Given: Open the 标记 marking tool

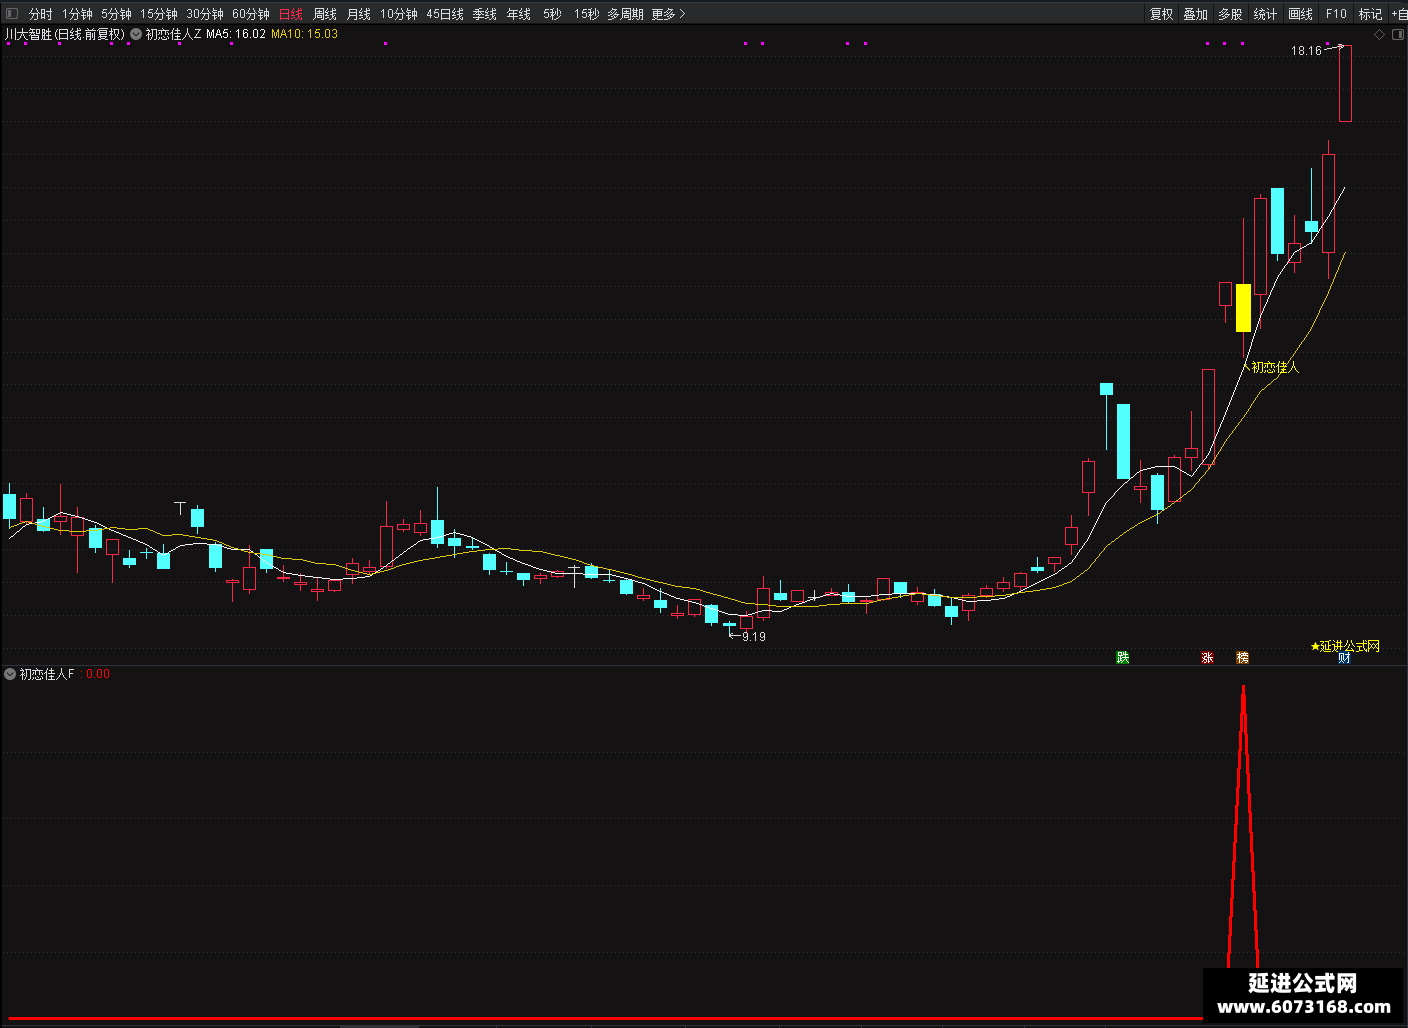Looking at the screenshot, I should point(1370,14).
